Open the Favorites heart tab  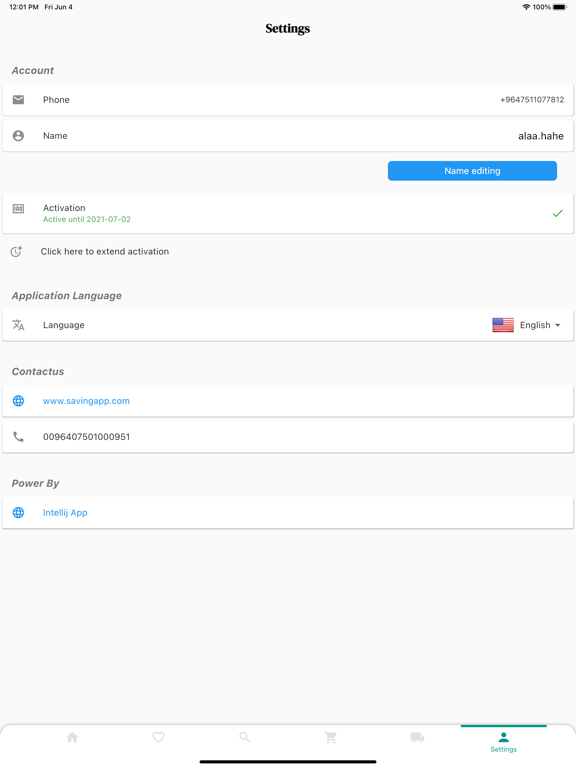tap(158, 737)
